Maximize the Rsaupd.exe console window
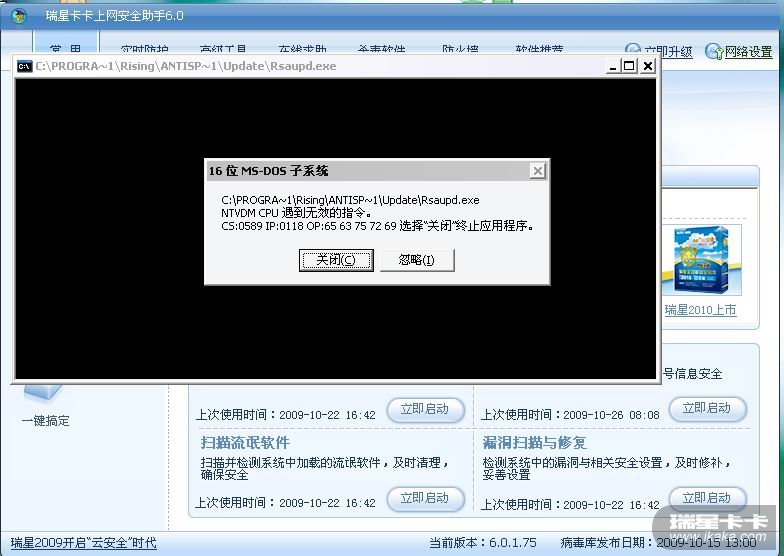This screenshot has width=784, height=556. tap(629, 66)
